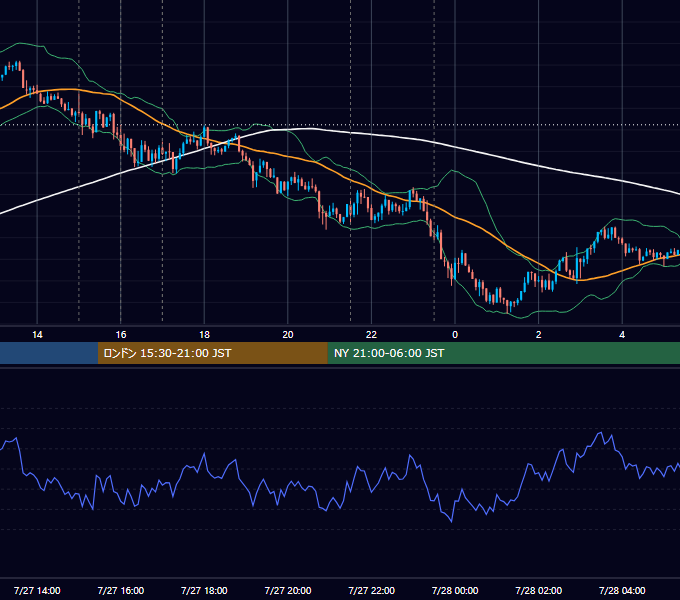Click the ロンドン 15:30-21:00 JST session bar

[212, 353]
